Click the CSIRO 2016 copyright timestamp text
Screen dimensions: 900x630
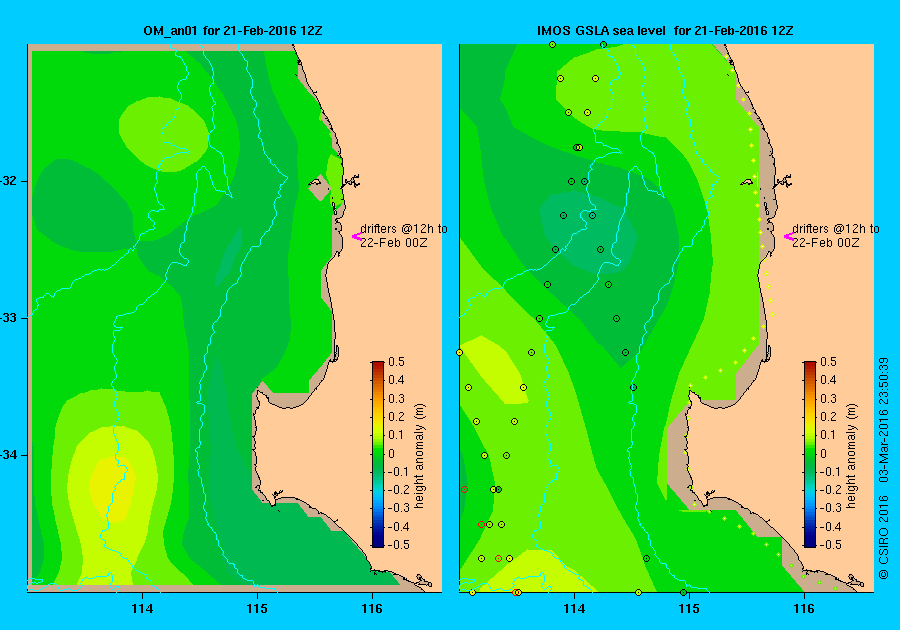click(884, 468)
